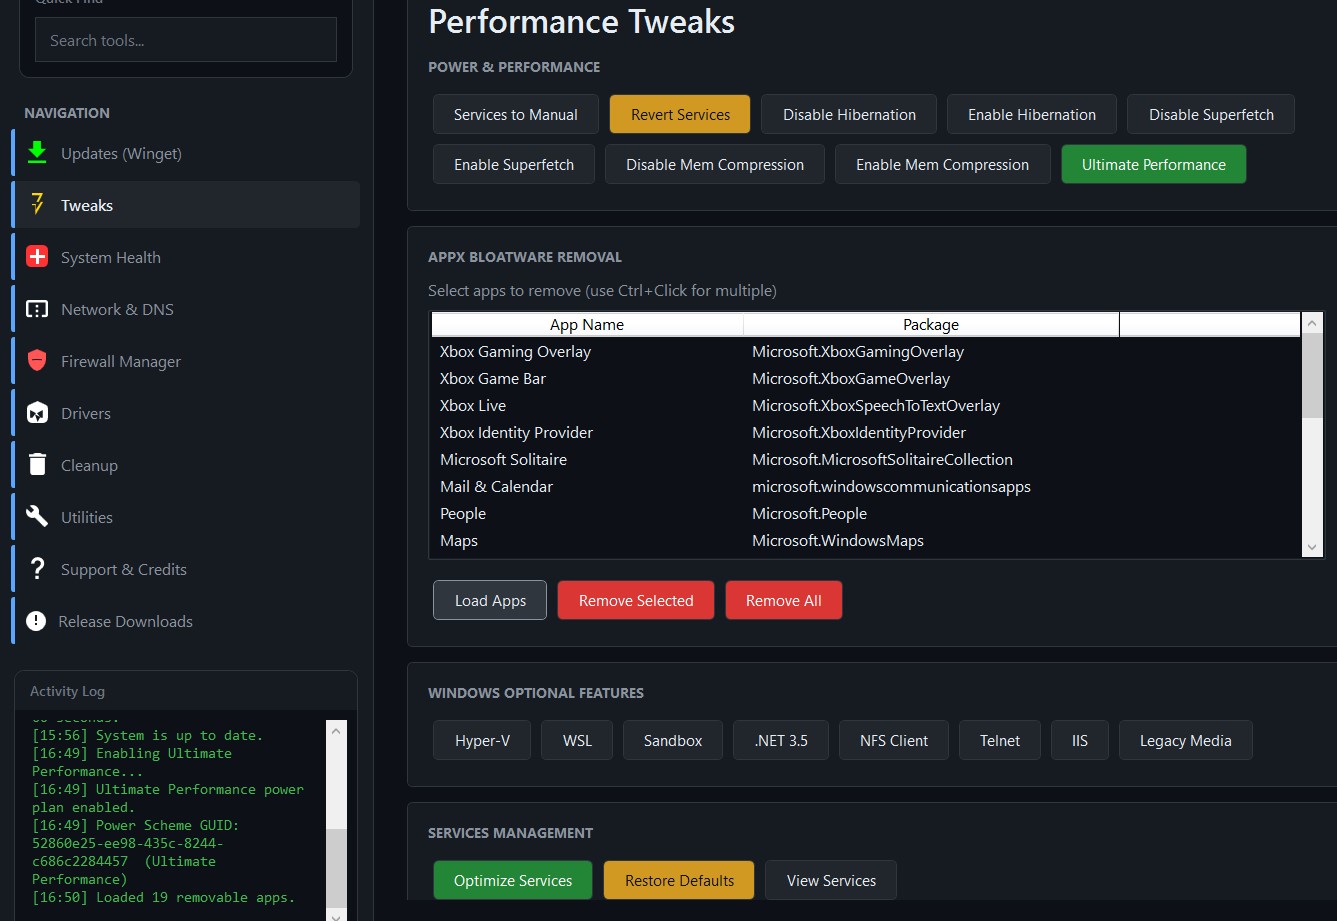The width and height of the screenshot is (1337, 921).
Task: Open the Support & Credits section
Action: pos(123,568)
